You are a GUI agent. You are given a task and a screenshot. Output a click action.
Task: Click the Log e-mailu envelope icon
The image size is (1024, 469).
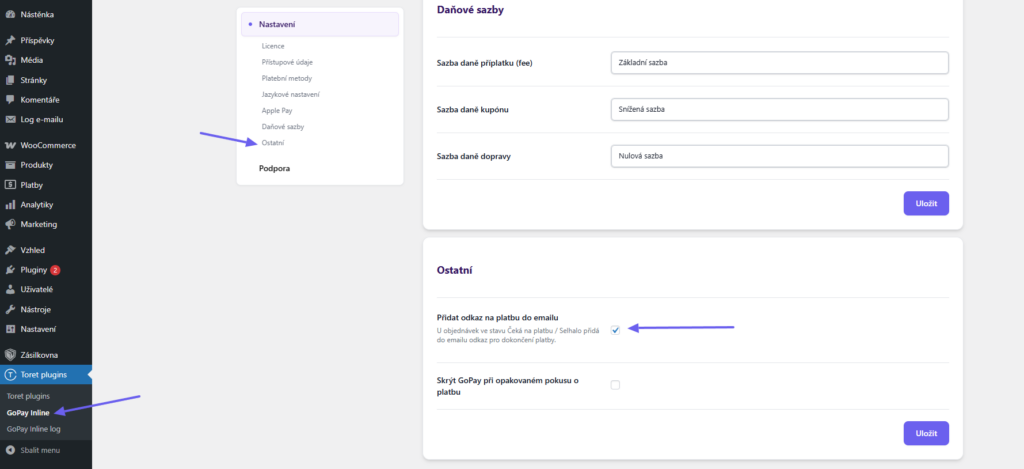tap(10, 120)
